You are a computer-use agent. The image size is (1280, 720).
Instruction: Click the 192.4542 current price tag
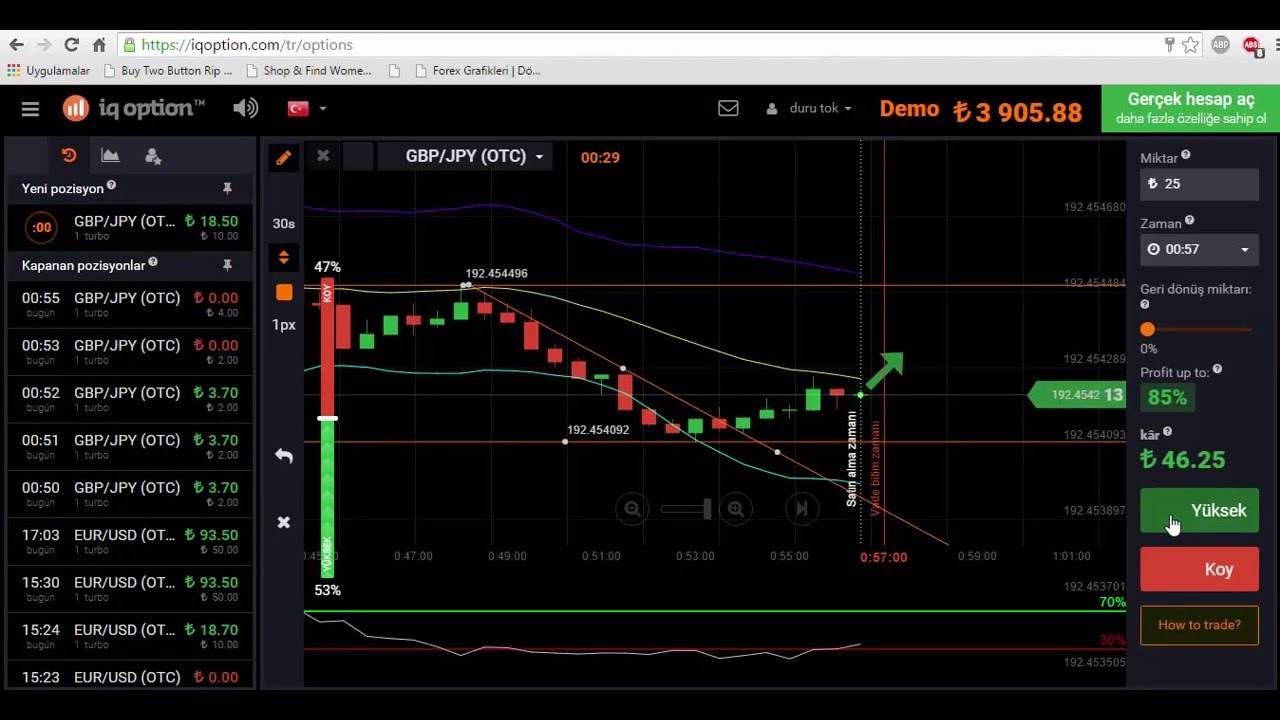coord(1078,395)
